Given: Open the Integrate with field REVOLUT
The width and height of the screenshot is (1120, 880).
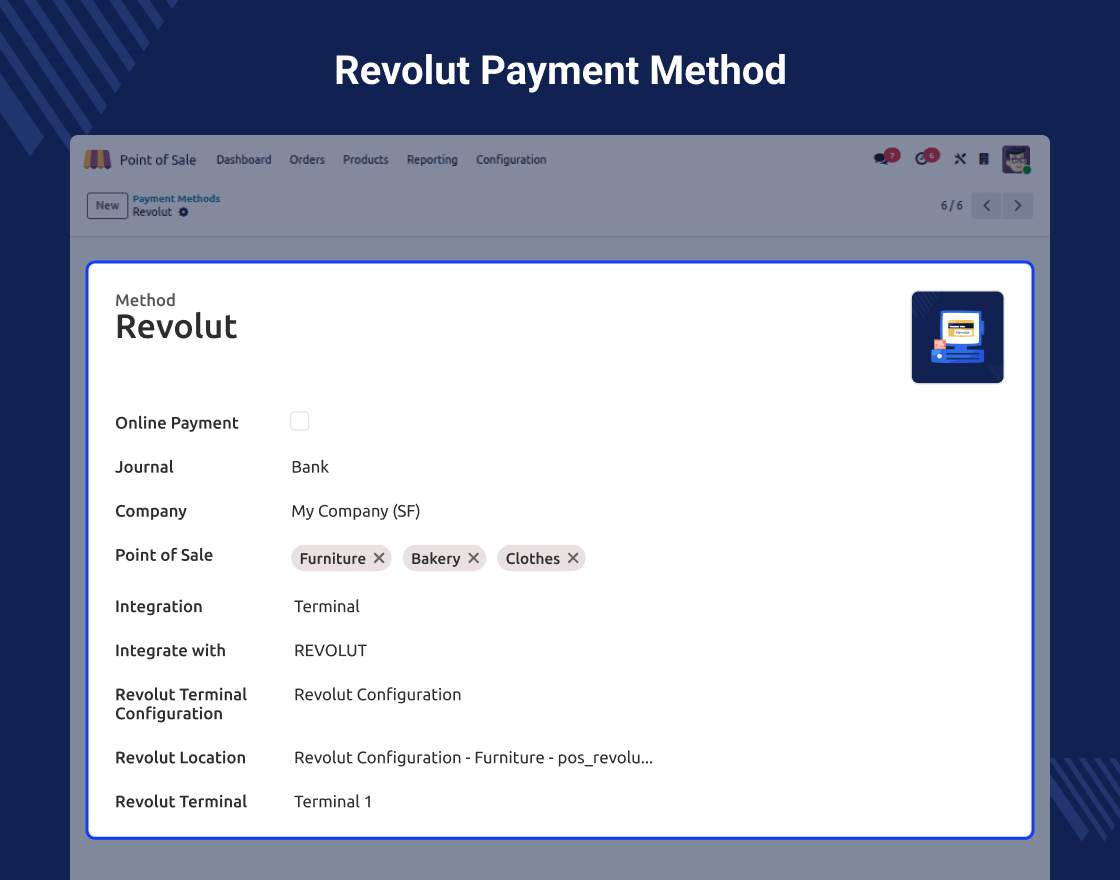Looking at the screenshot, I should (x=331, y=651).
